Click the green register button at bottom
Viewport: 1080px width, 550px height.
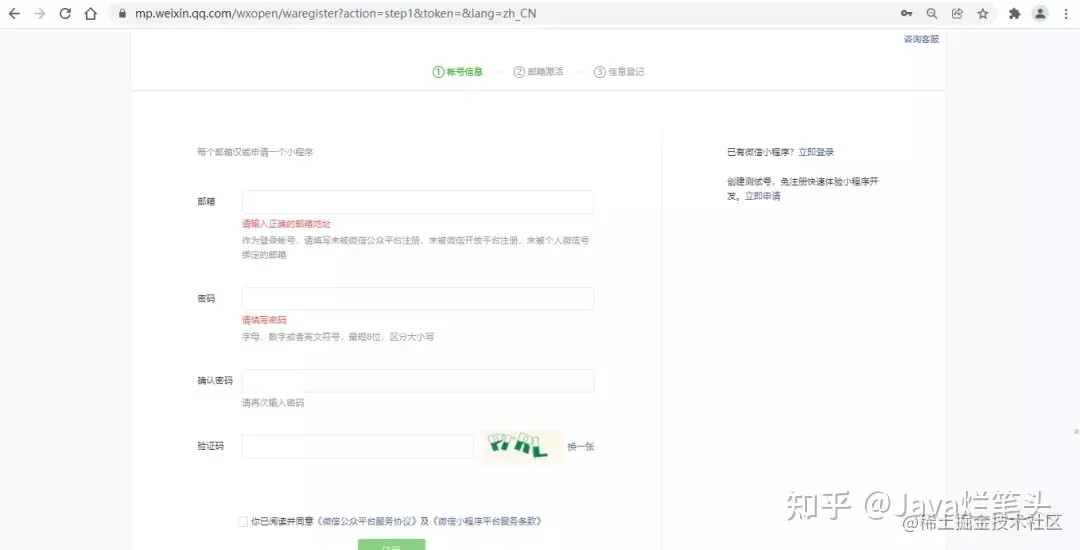(391, 544)
